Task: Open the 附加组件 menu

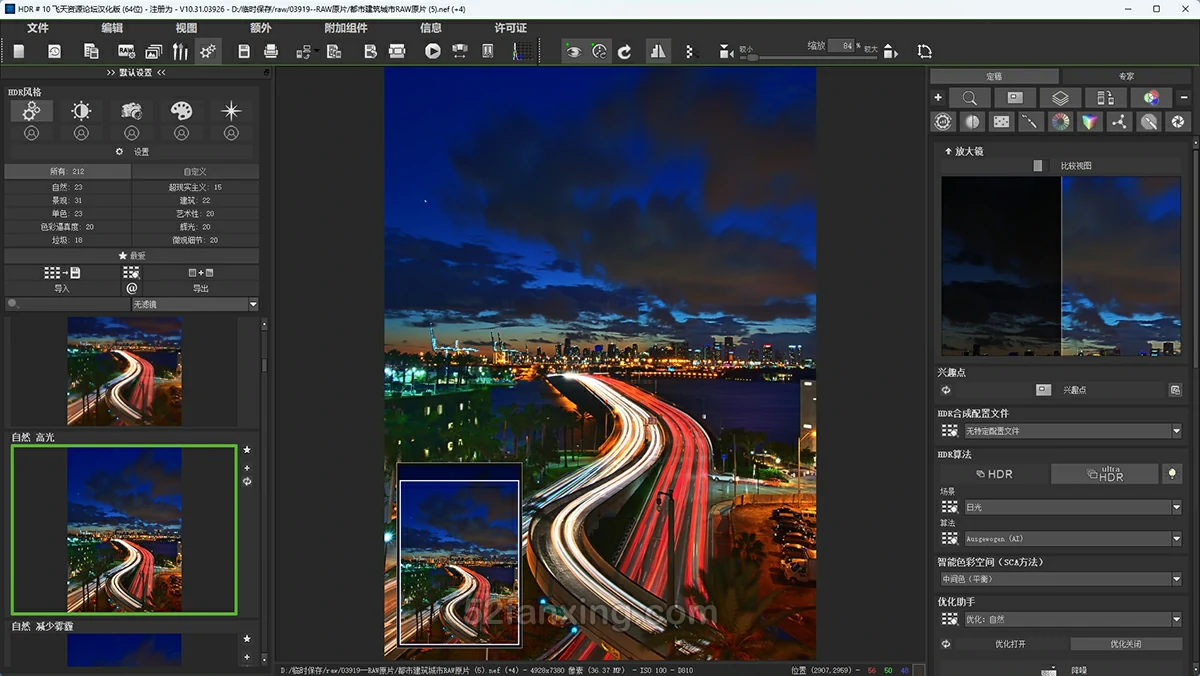Action: click(x=346, y=28)
